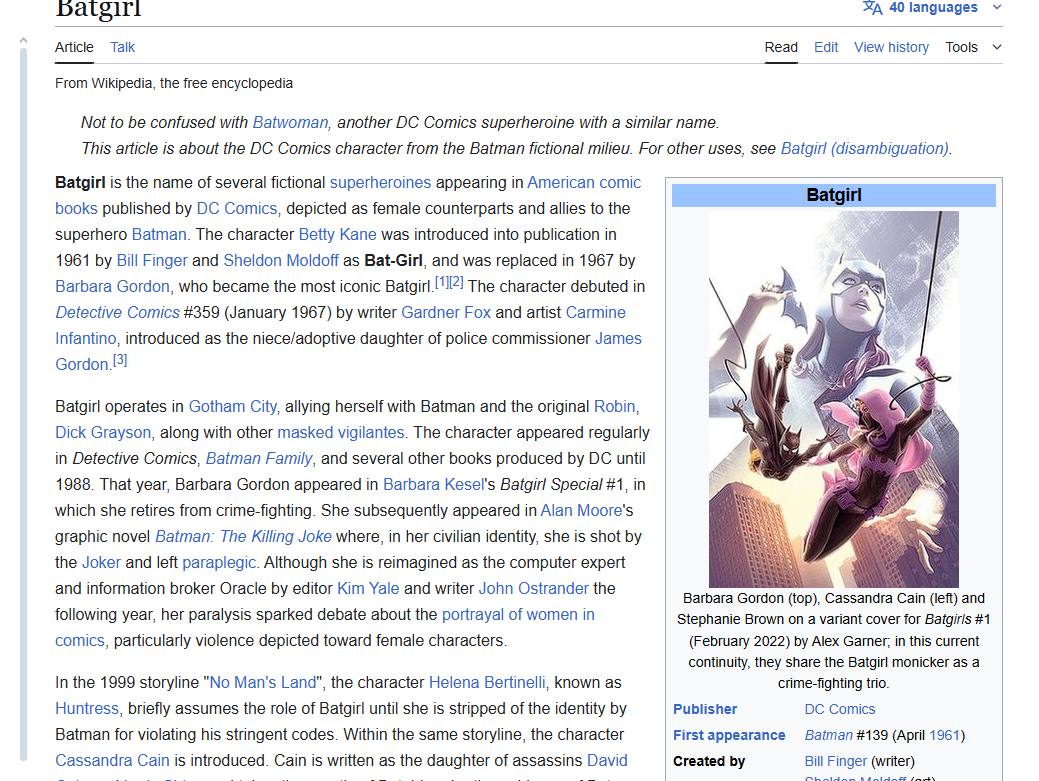This screenshot has height=781, width=1039.
Task: Open citation reference [2]
Action: (456, 282)
